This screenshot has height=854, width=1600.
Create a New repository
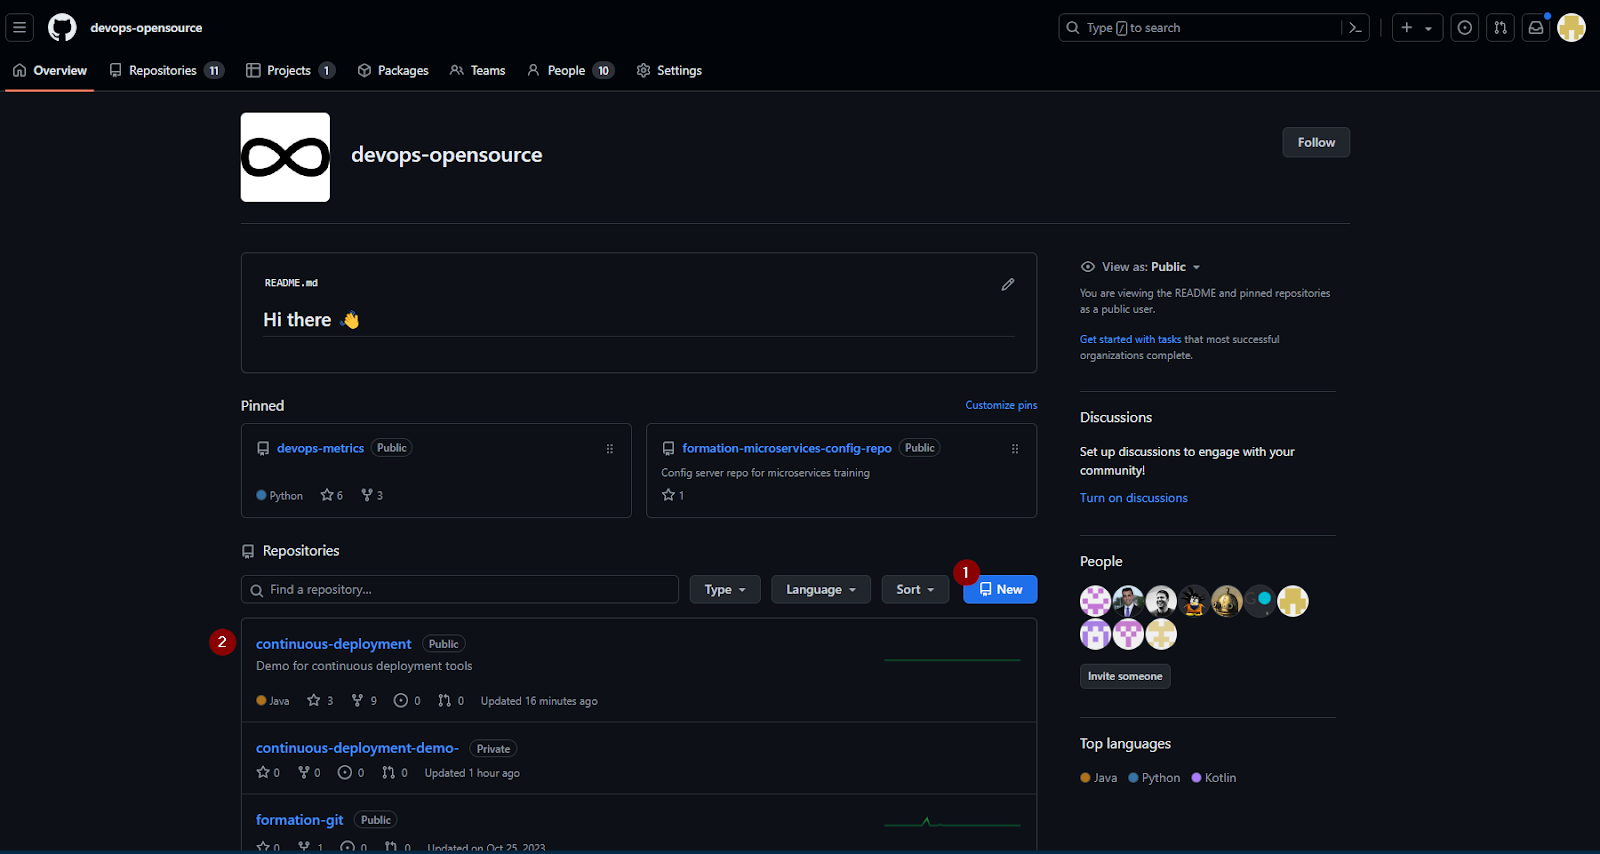1000,589
